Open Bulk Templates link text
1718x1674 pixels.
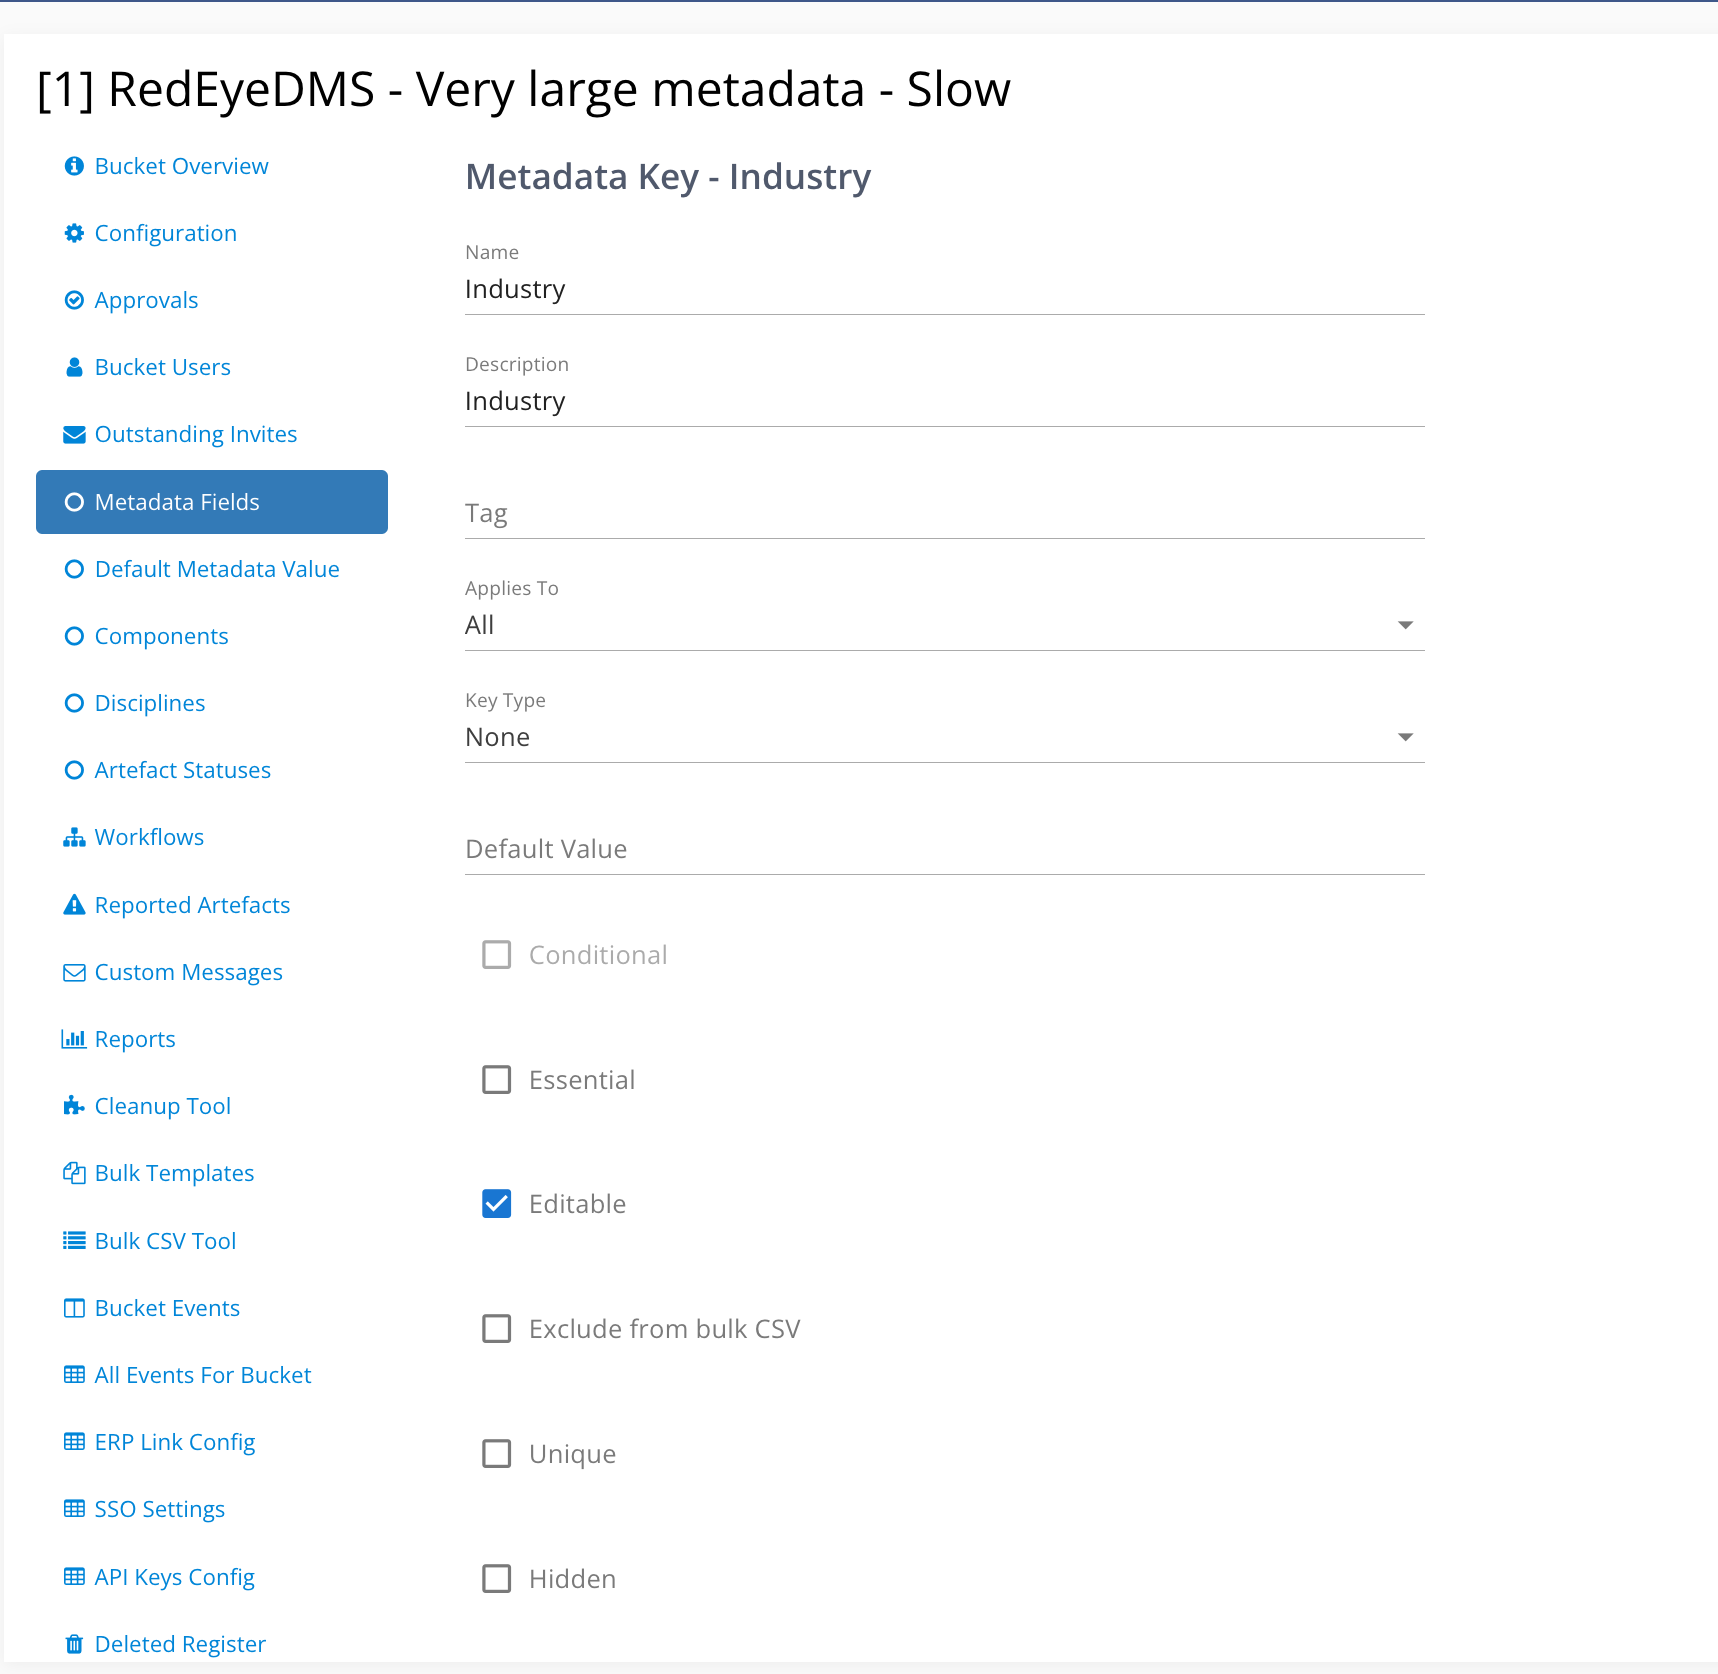[x=174, y=1173]
